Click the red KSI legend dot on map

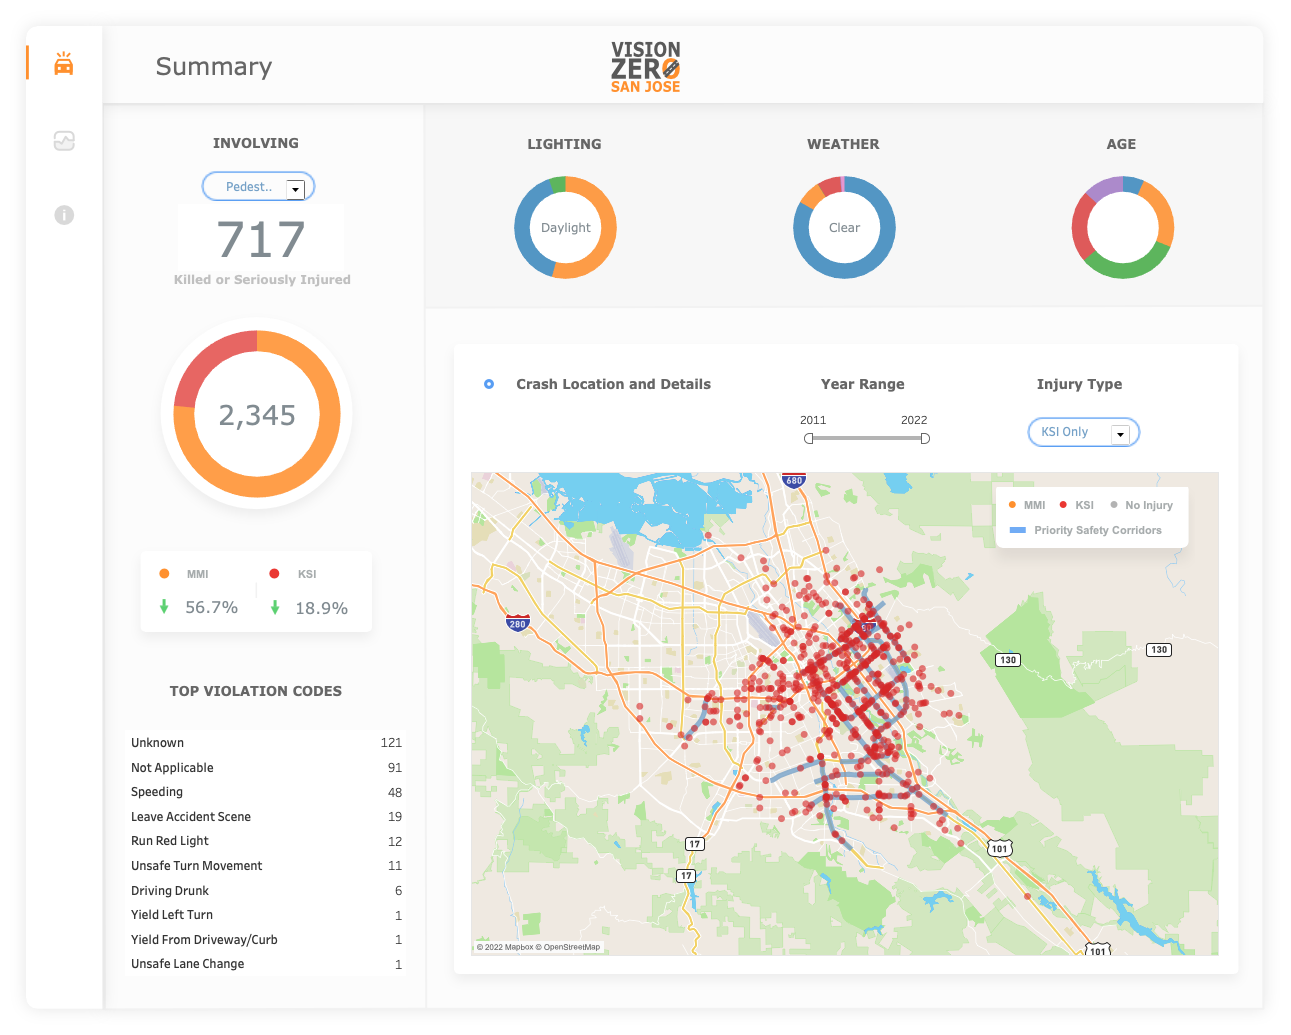[1063, 505]
